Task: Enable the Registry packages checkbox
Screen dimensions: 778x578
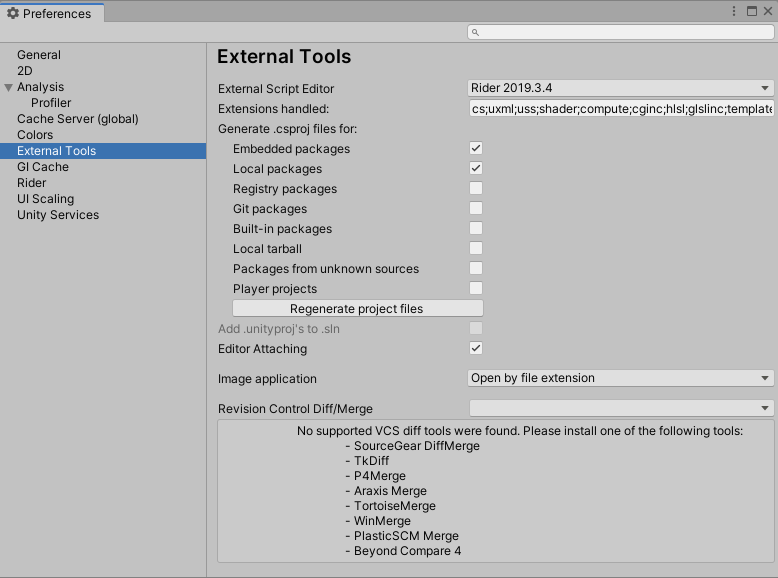Action: [x=476, y=188]
